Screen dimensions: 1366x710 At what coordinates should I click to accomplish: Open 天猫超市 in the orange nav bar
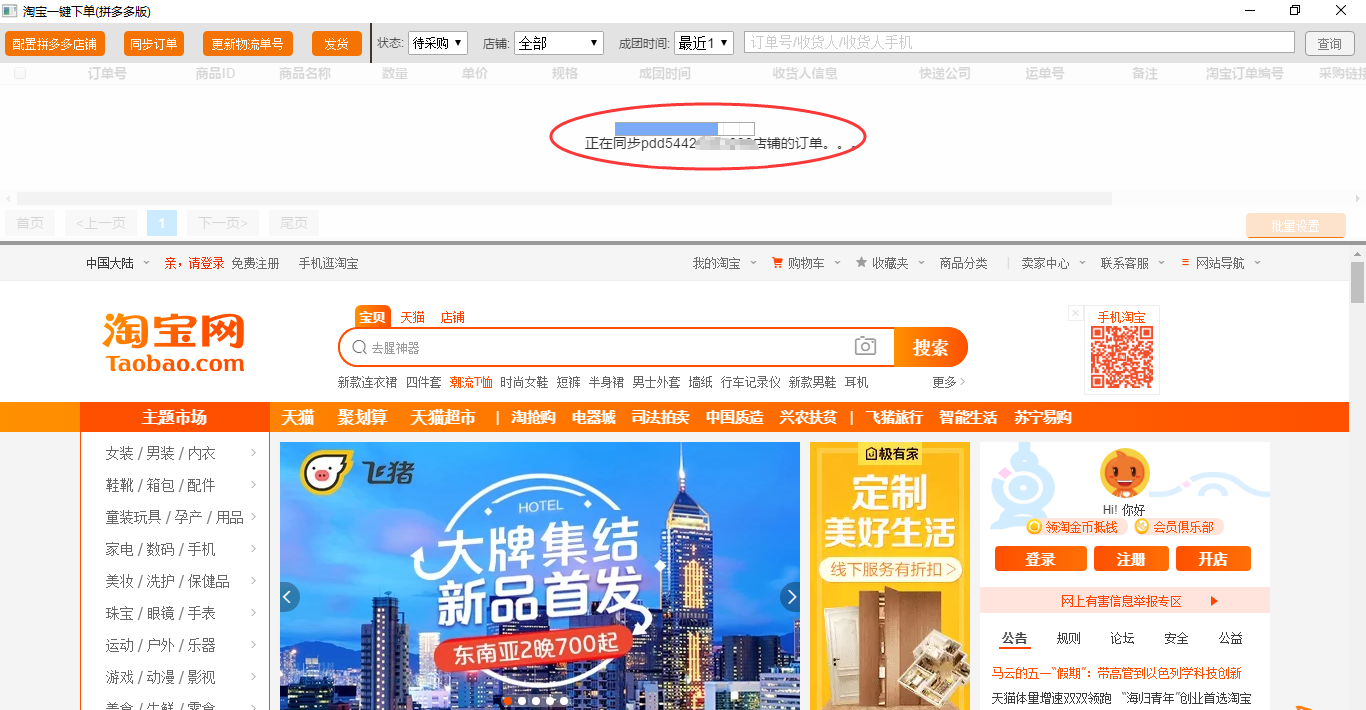coord(443,417)
